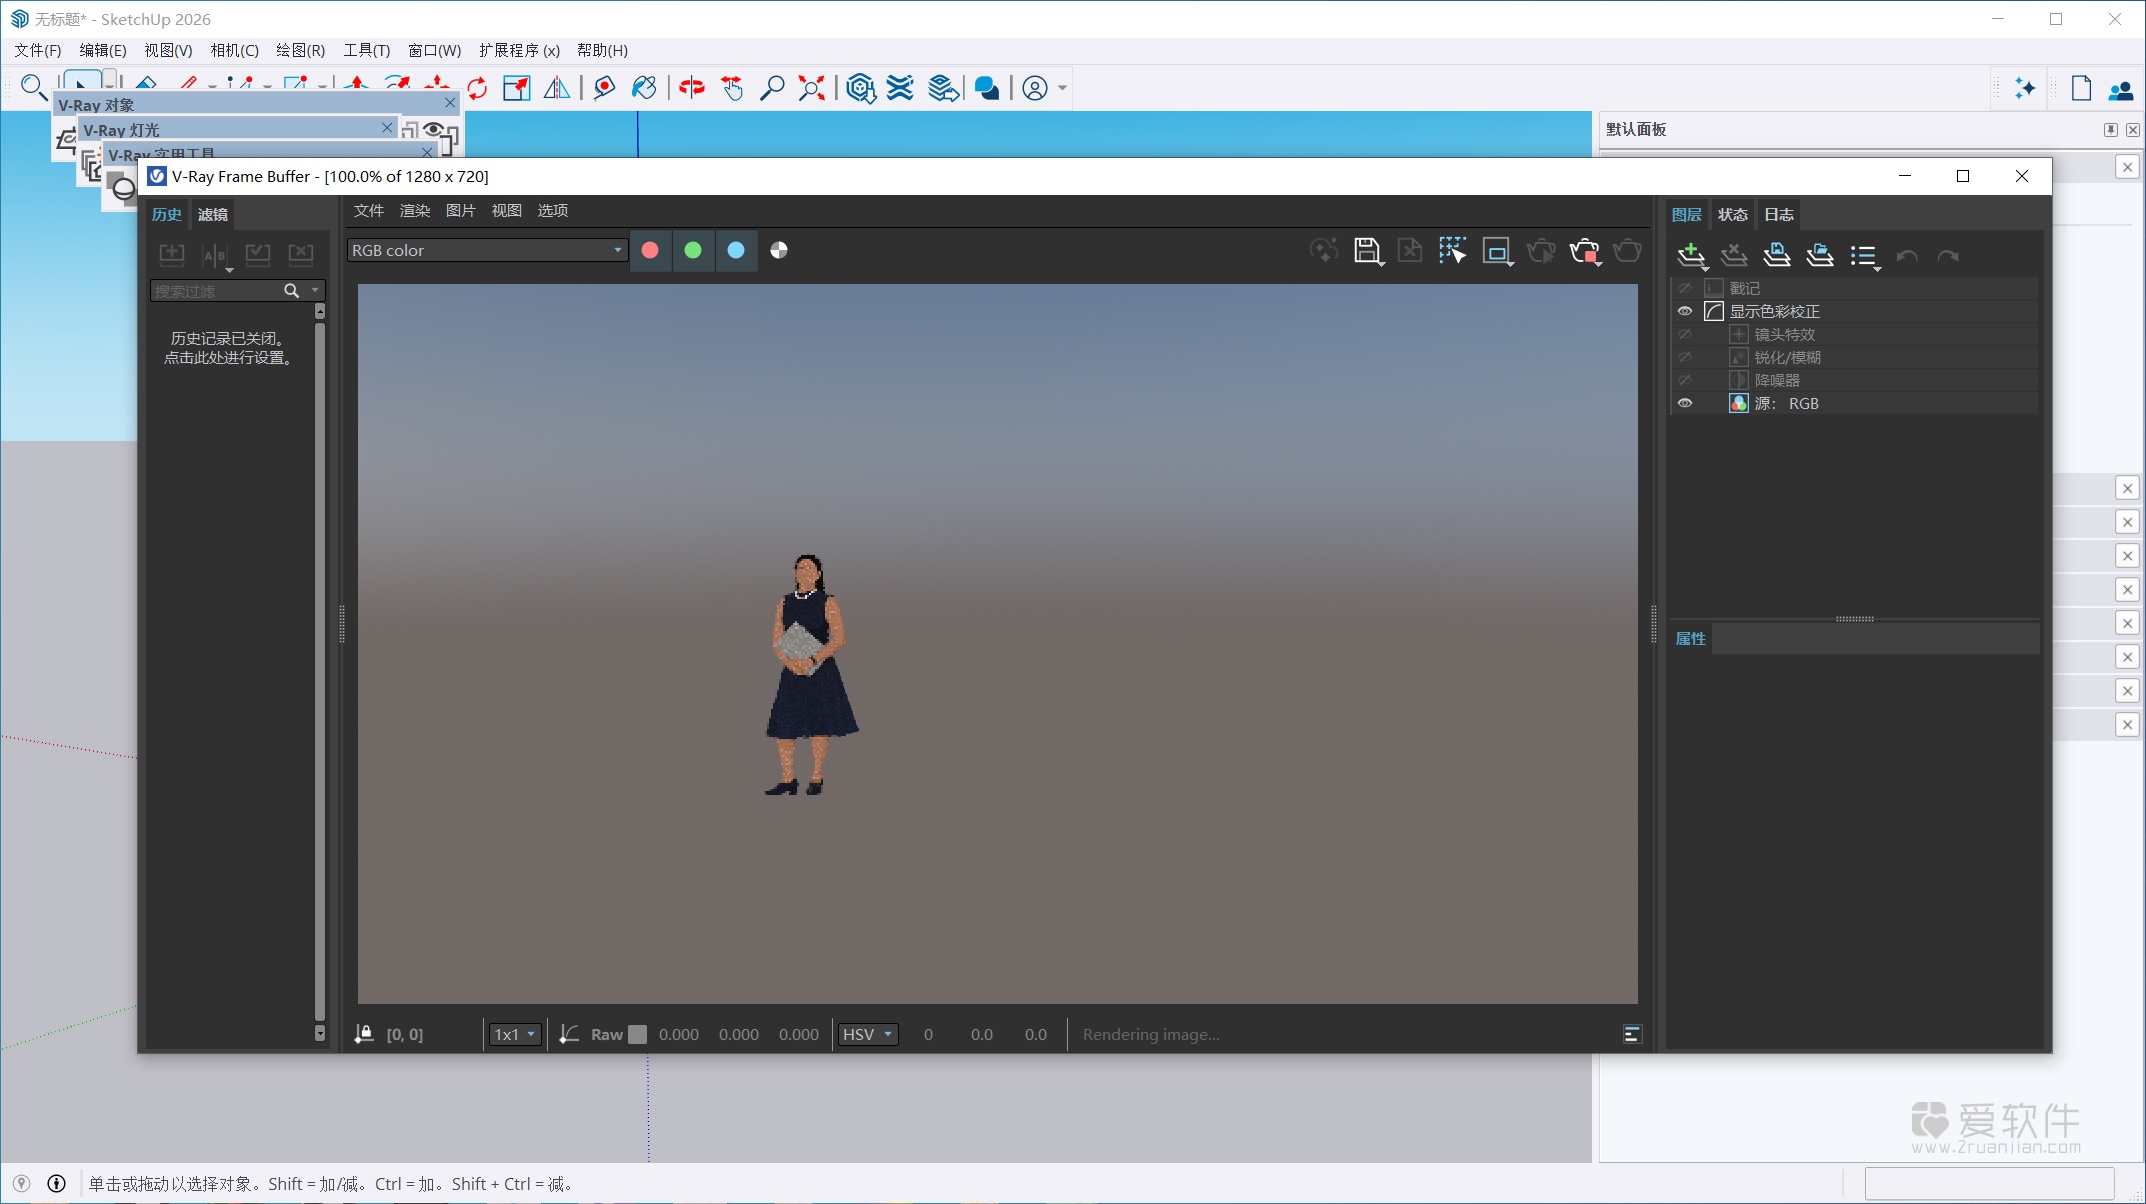Toggle visibility of the 显示色彩校正 layer
The image size is (2146, 1204).
click(1684, 311)
